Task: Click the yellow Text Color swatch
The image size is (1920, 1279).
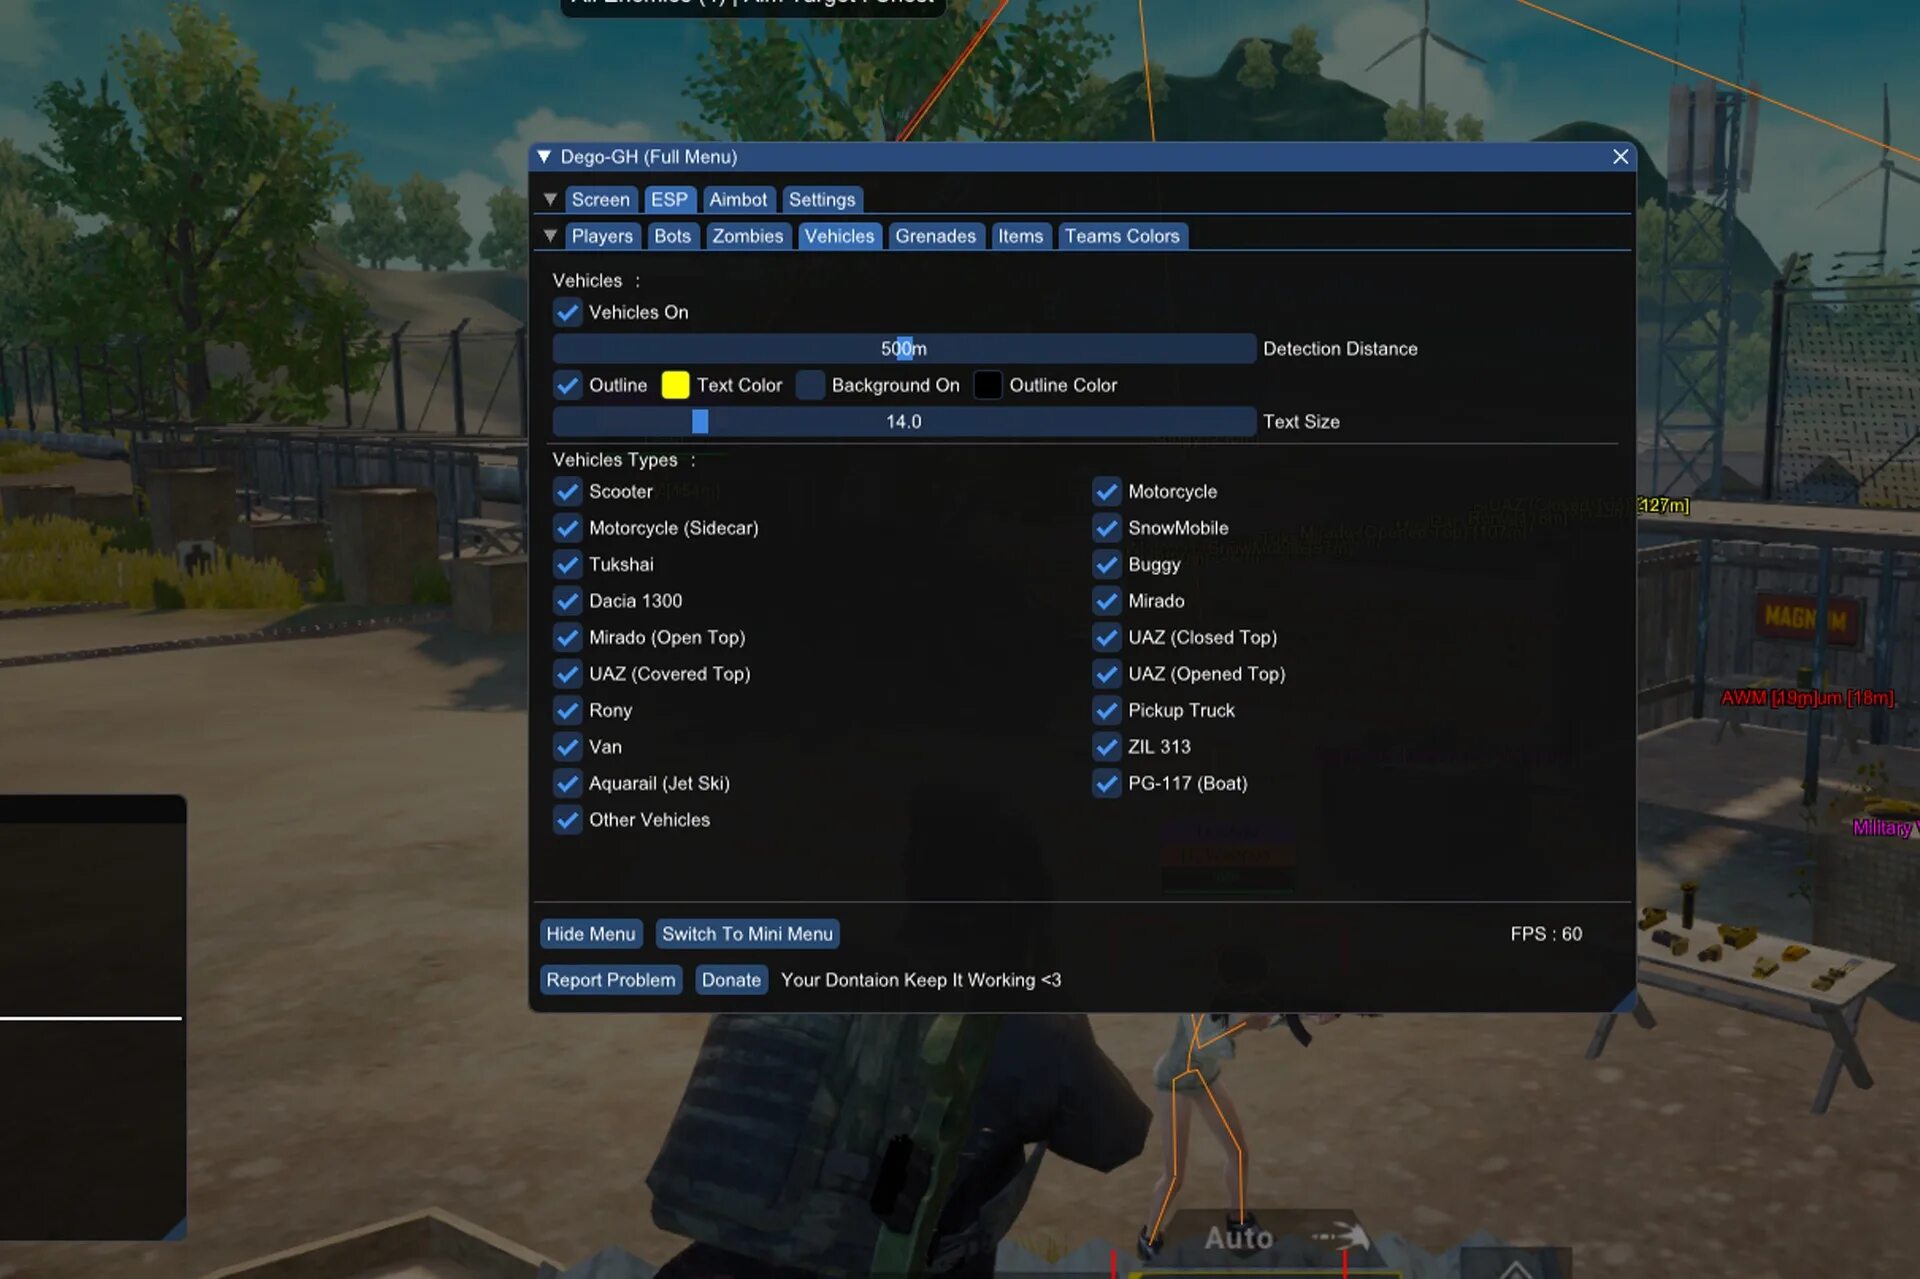Action: pos(674,384)
